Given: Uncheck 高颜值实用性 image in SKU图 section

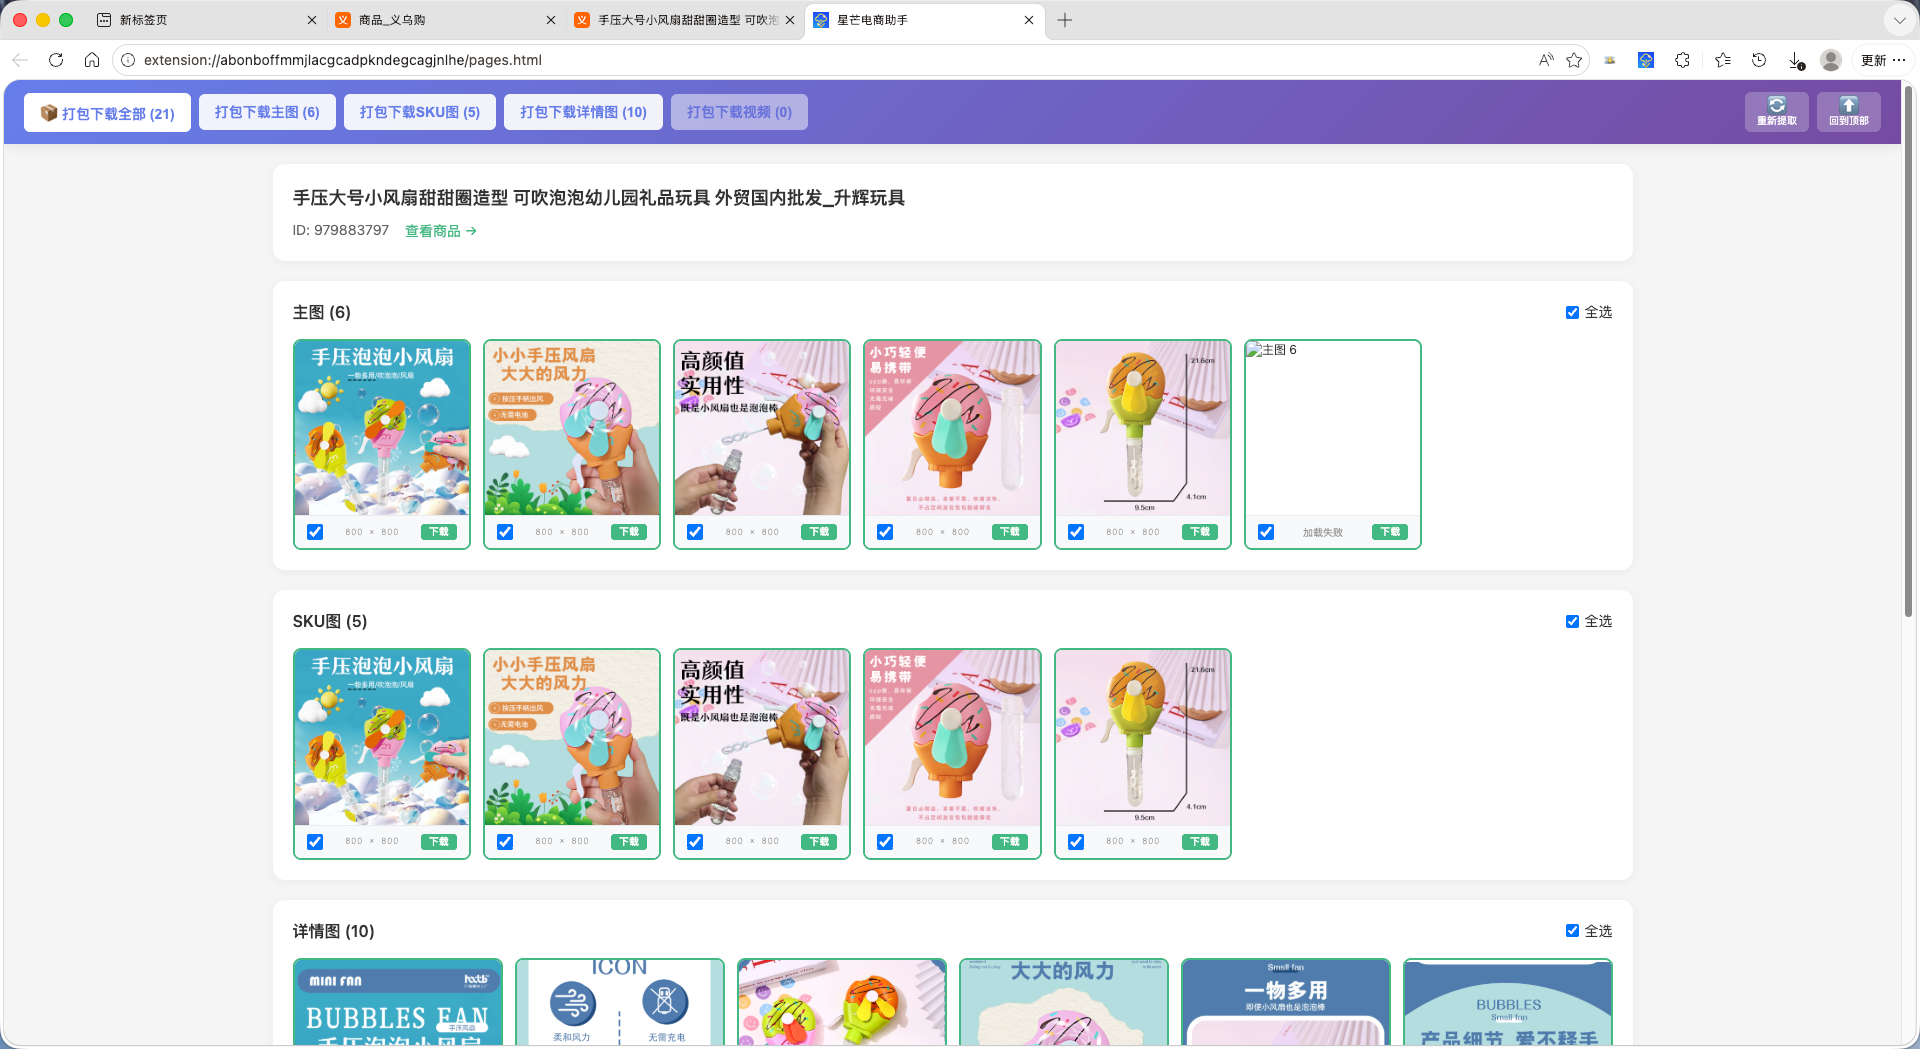Looking at the screenshot, I should pos(695,842).
